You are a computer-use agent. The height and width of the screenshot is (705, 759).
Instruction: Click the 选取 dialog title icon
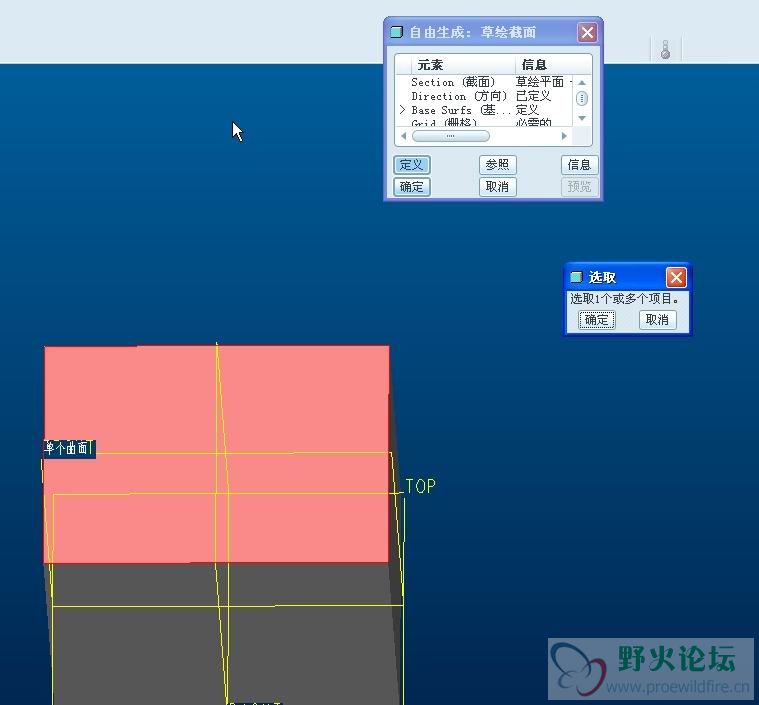coord(576,277)
